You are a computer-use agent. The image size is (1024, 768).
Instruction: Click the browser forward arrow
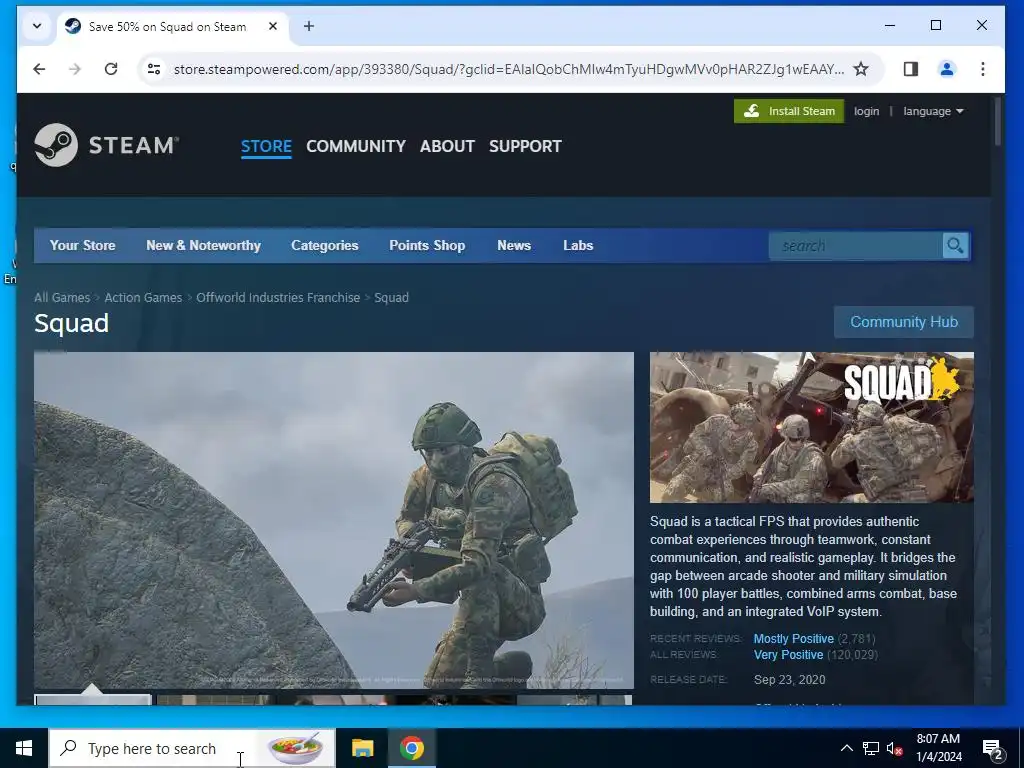point(75,69)
